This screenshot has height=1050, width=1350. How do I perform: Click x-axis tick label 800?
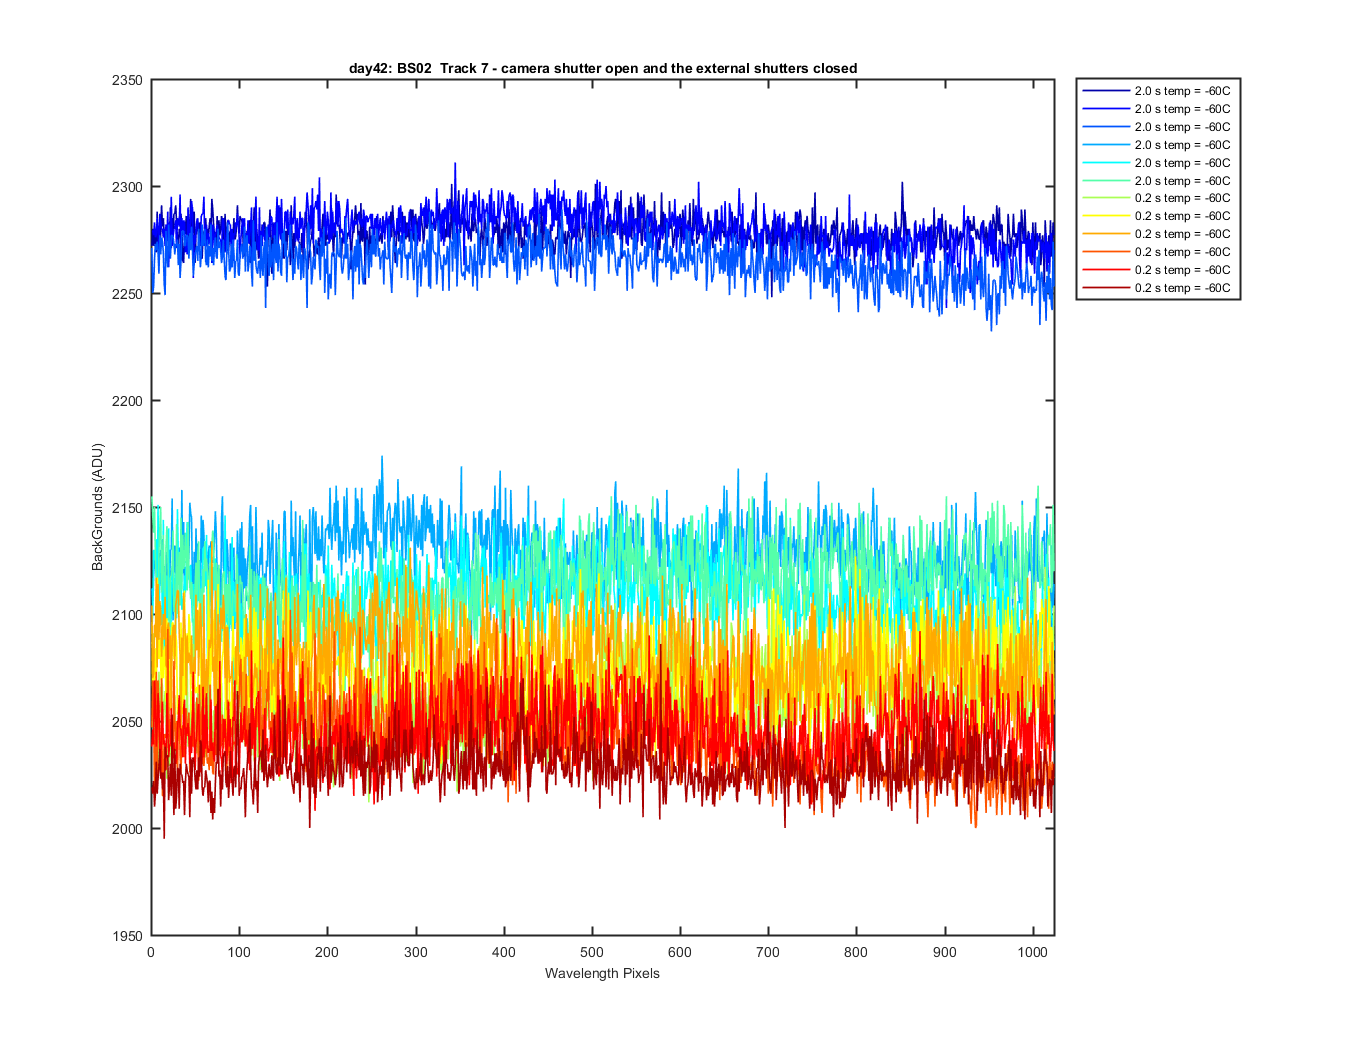(856, 952)
